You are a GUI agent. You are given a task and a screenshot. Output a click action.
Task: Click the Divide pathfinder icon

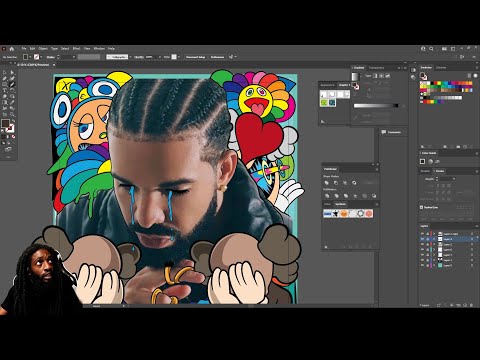pyautogui.click(x=327, y=196)
